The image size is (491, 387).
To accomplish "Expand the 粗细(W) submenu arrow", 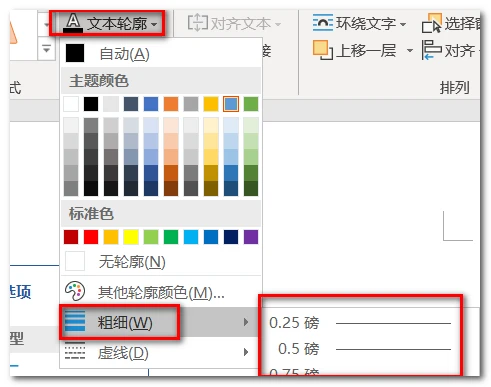I will (246, 322).
